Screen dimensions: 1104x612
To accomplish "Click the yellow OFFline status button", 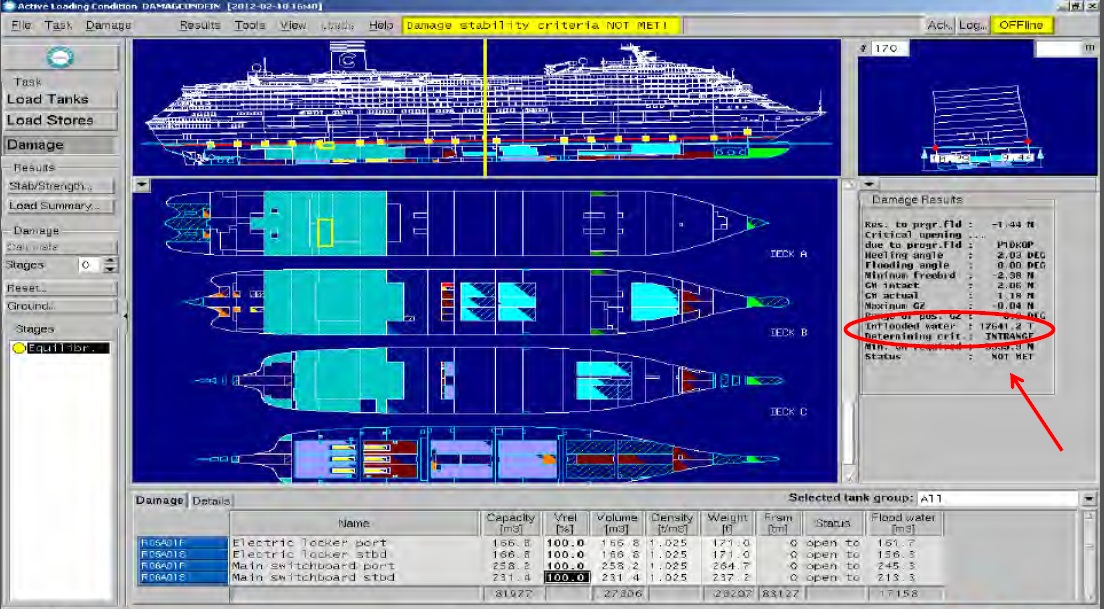I will tap(1022, 25).
